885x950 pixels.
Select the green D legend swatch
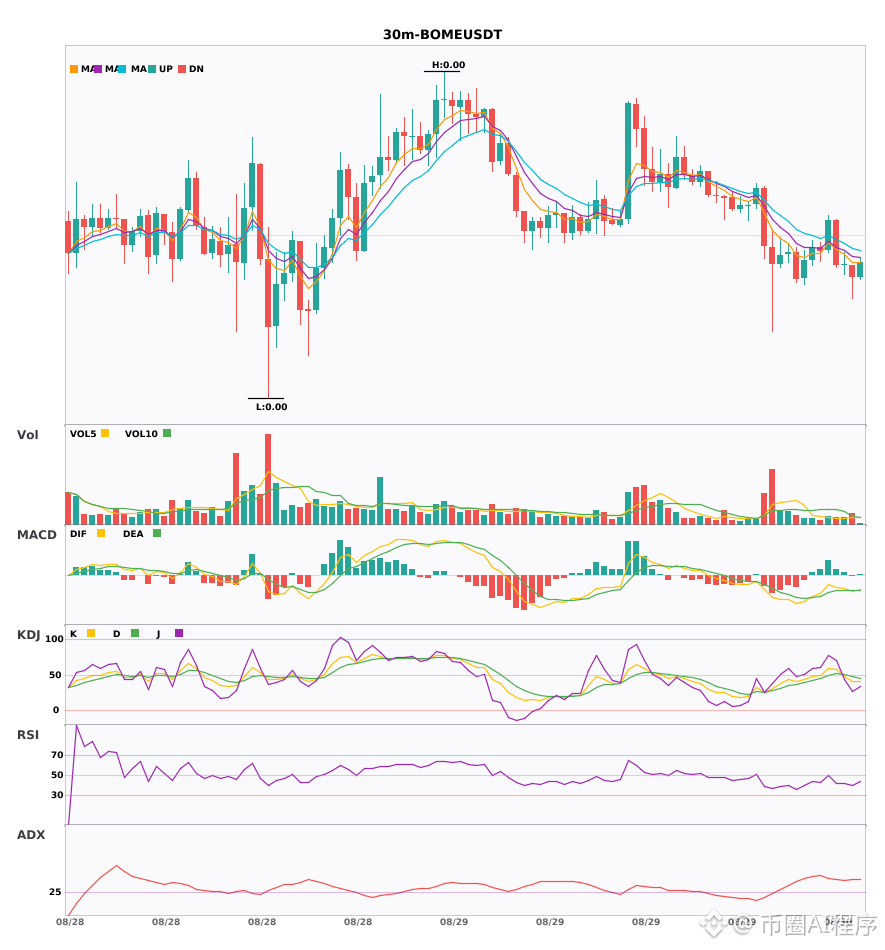coord(135,633)
